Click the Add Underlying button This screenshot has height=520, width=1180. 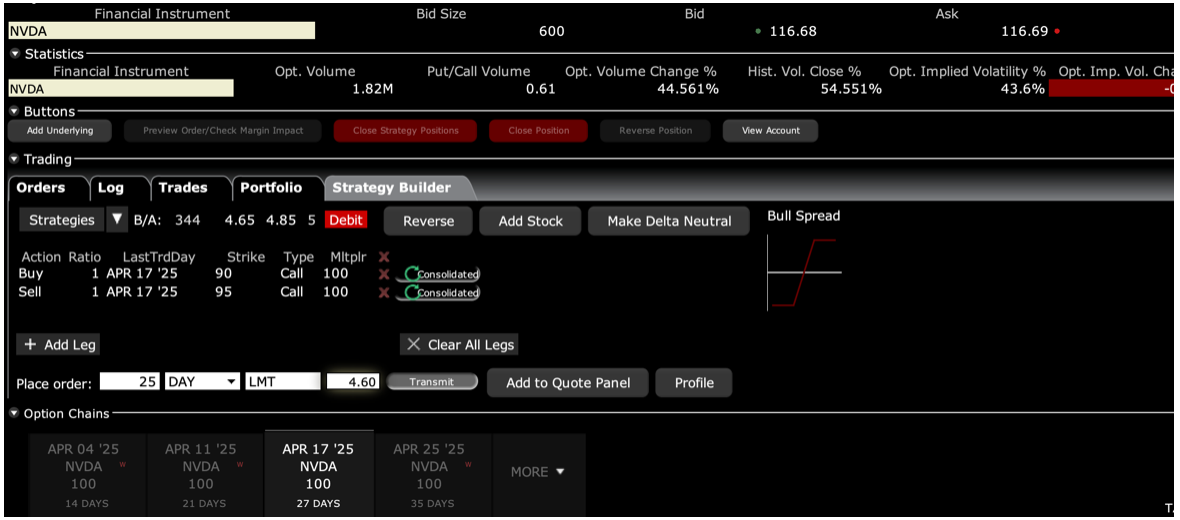coord(59,131)
